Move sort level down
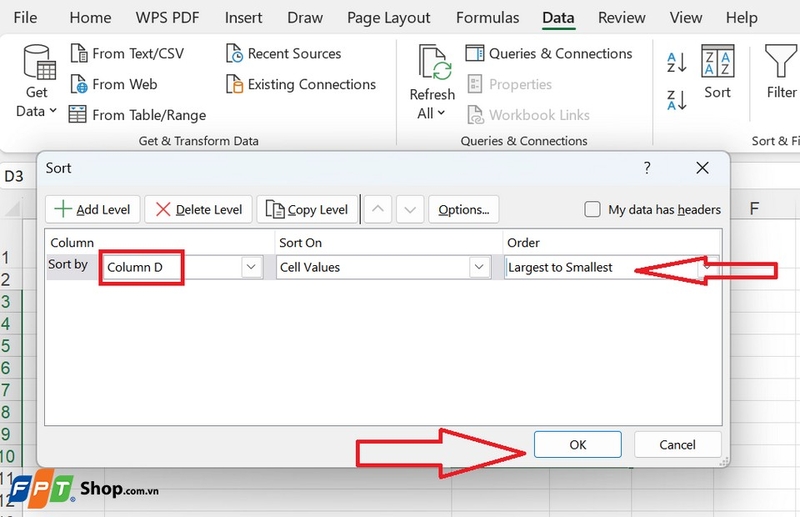Image resolution: width=800 pixels, height=517 pixels. click(x=410, y=209)
